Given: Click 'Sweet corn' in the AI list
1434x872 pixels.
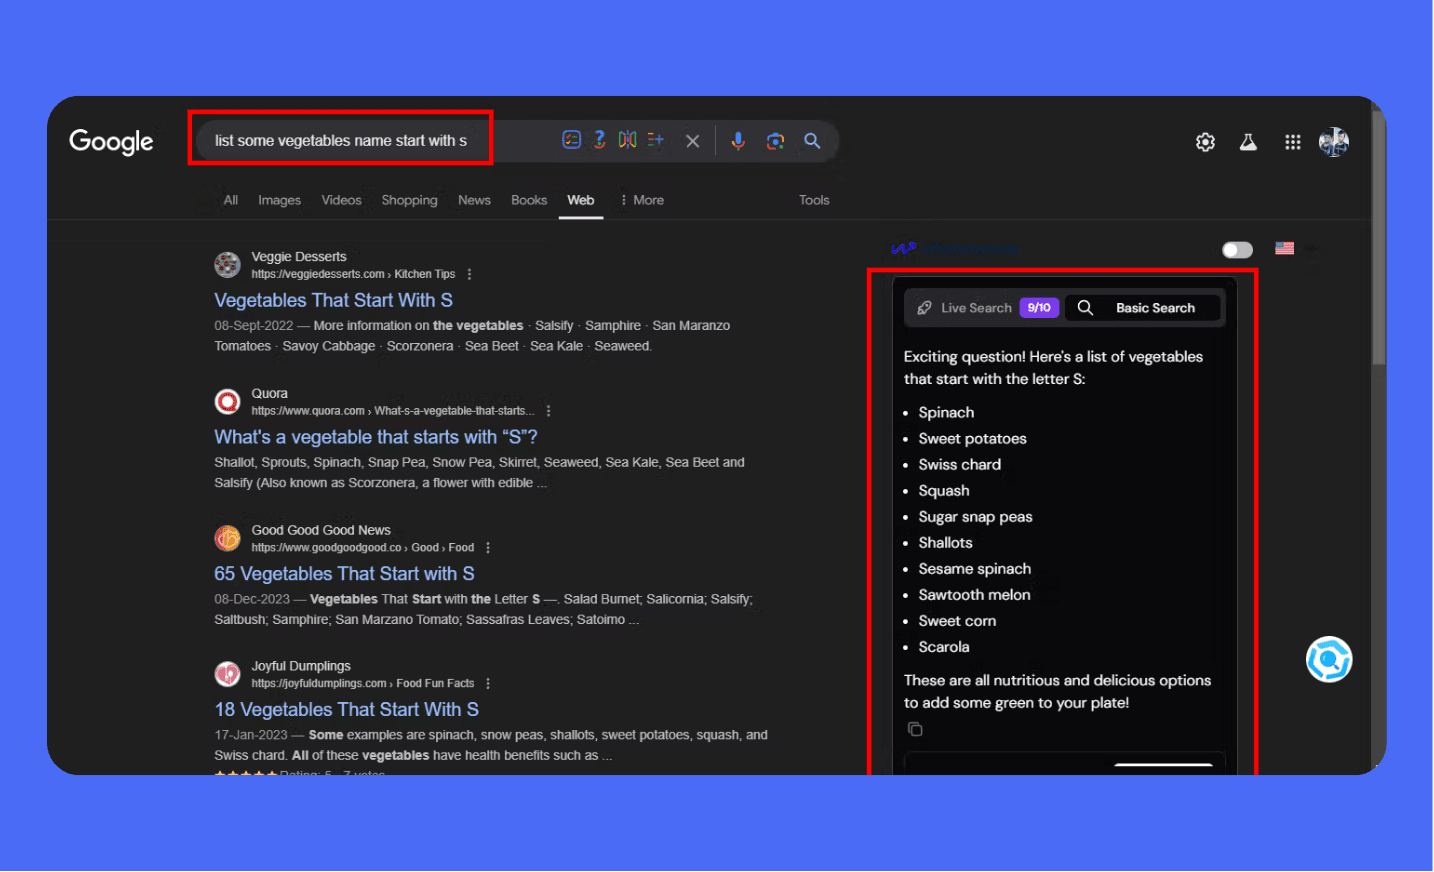Looking at the screenshot, I should pyautogui.click(x=957, y=621).
